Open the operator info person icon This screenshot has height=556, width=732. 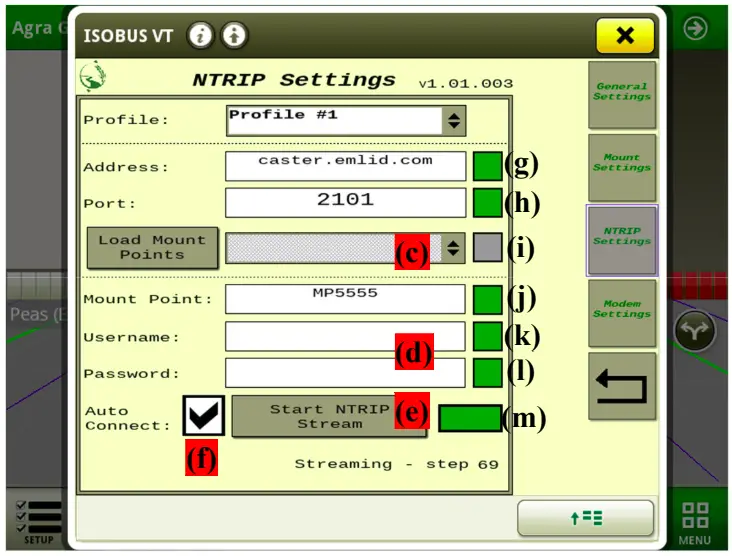click(x=234, y=35)
